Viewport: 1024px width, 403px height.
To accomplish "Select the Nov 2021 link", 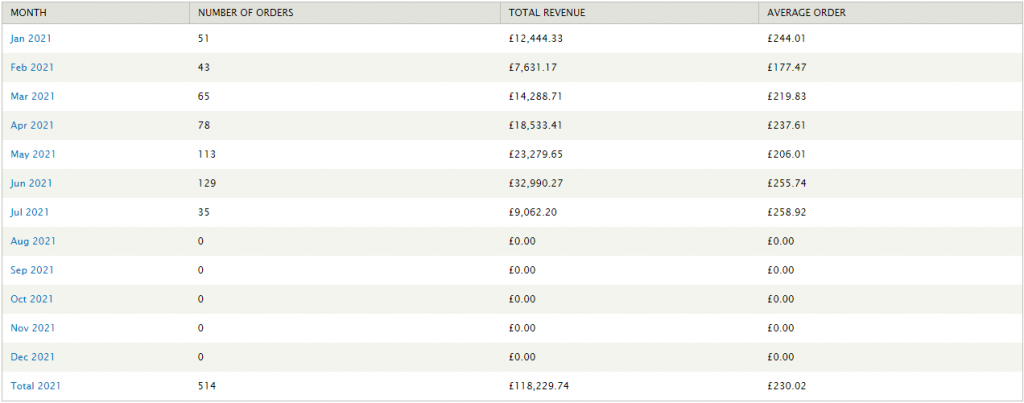I will [33, 328].
